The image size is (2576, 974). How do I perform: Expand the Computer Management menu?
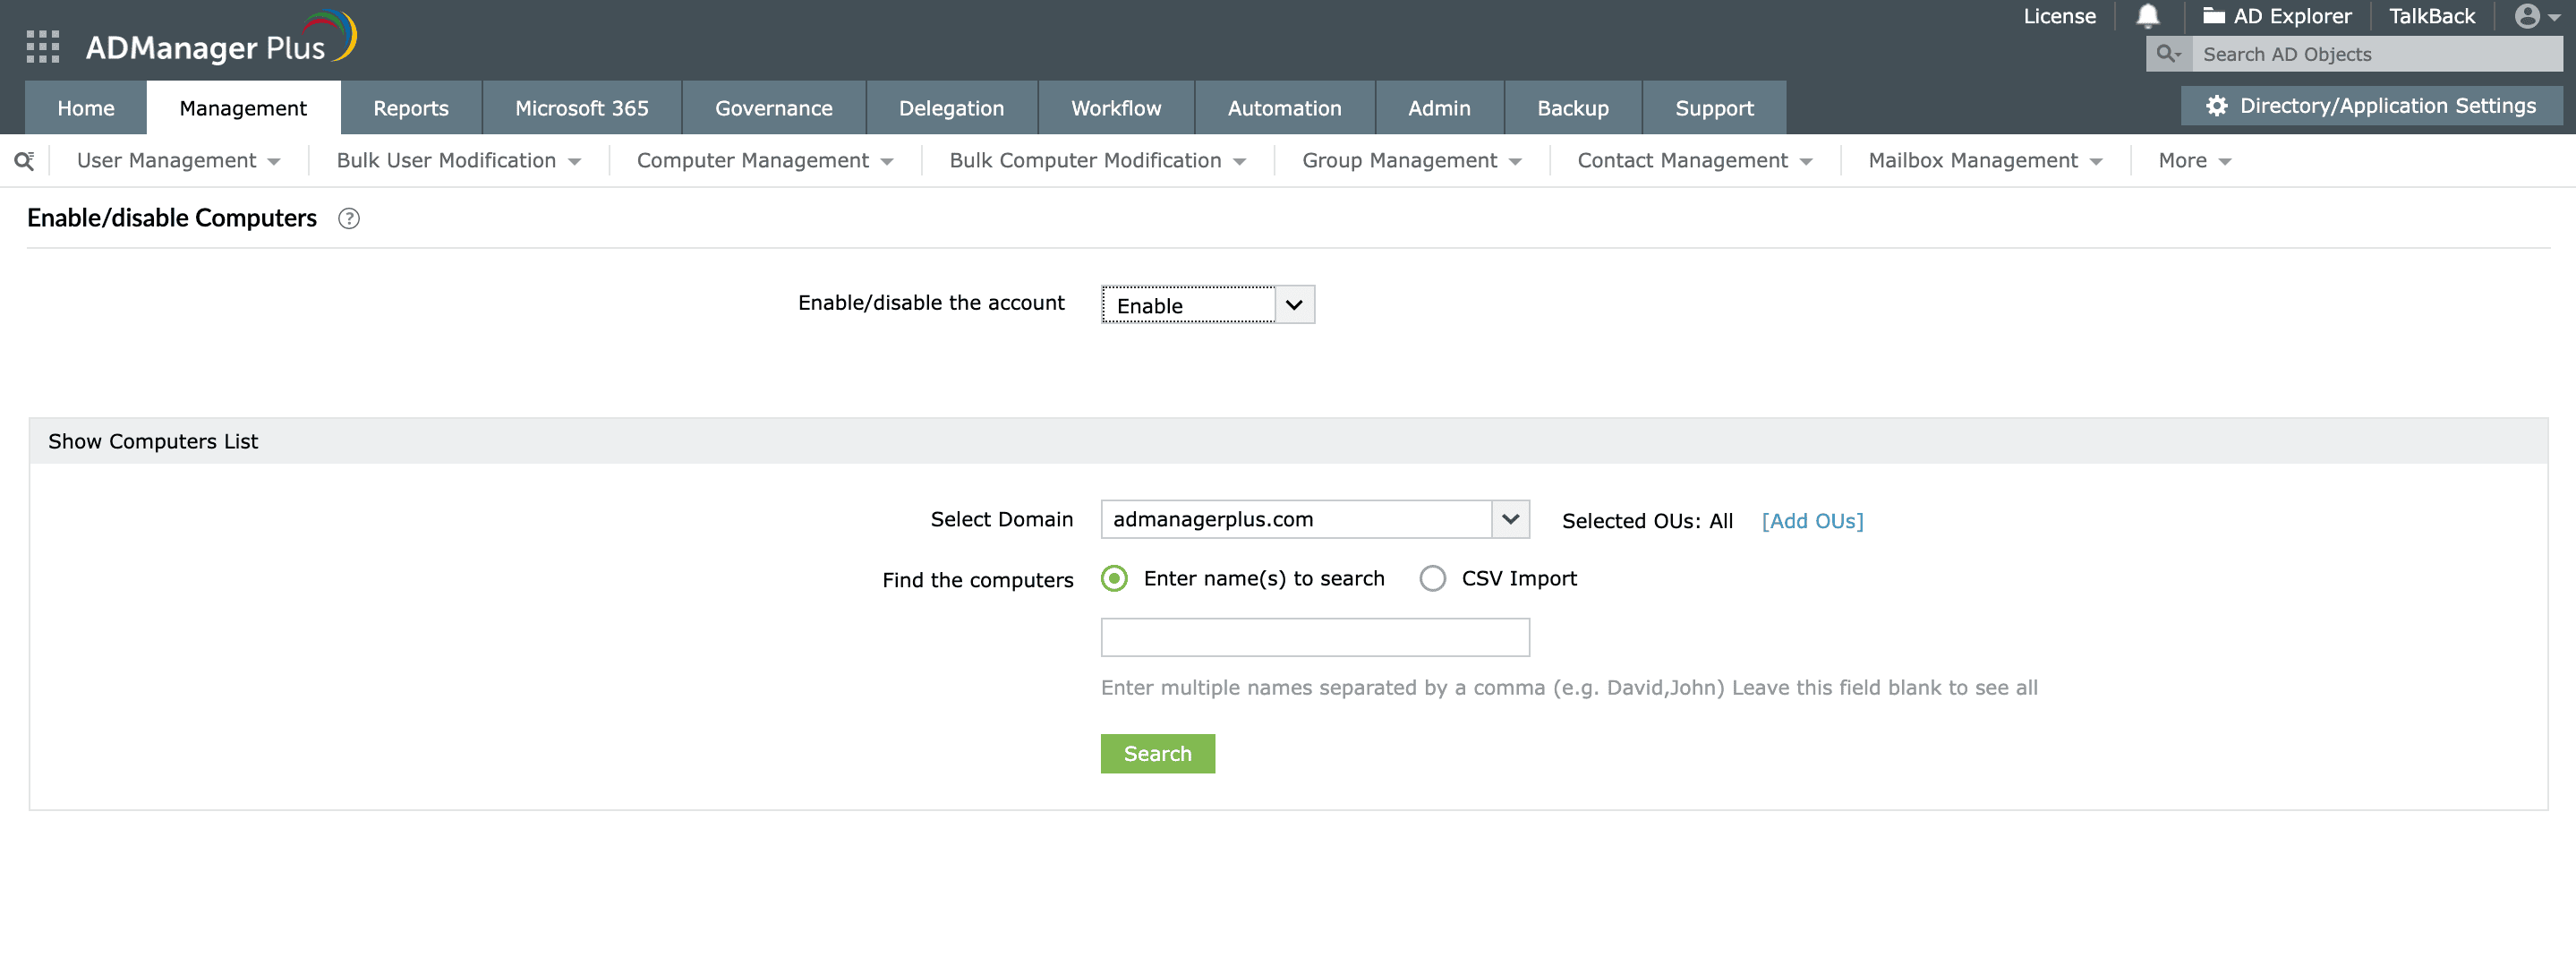coord(764,160)
